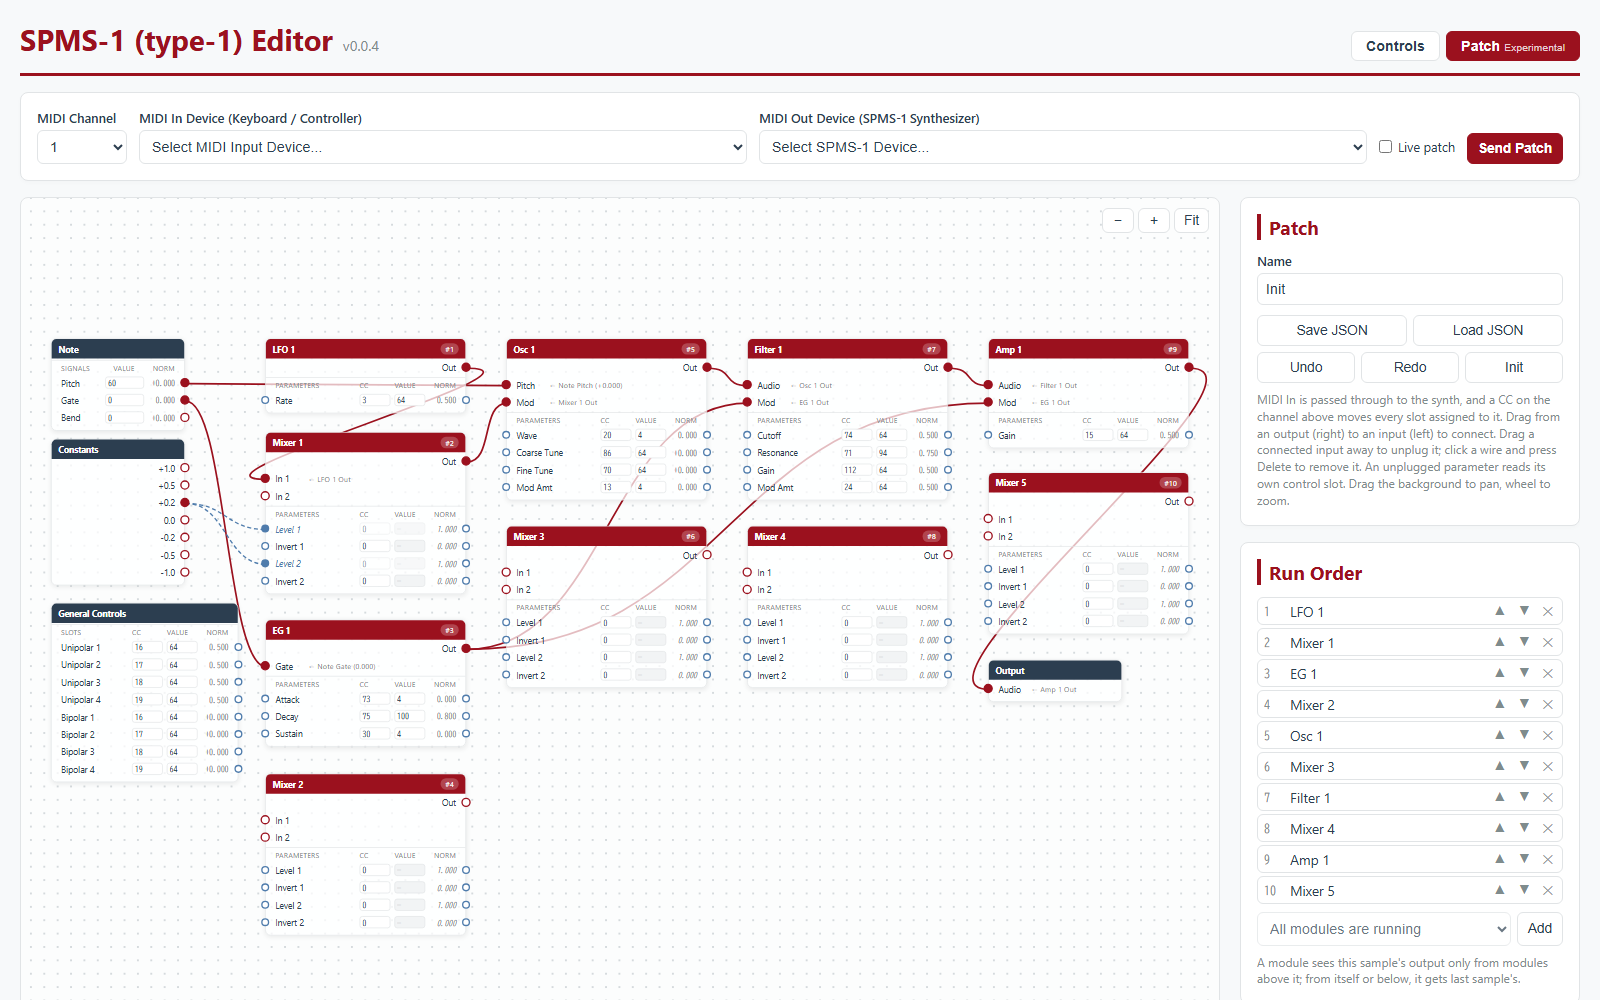Switch to the Controls tab

click(x=1395, y=46)
